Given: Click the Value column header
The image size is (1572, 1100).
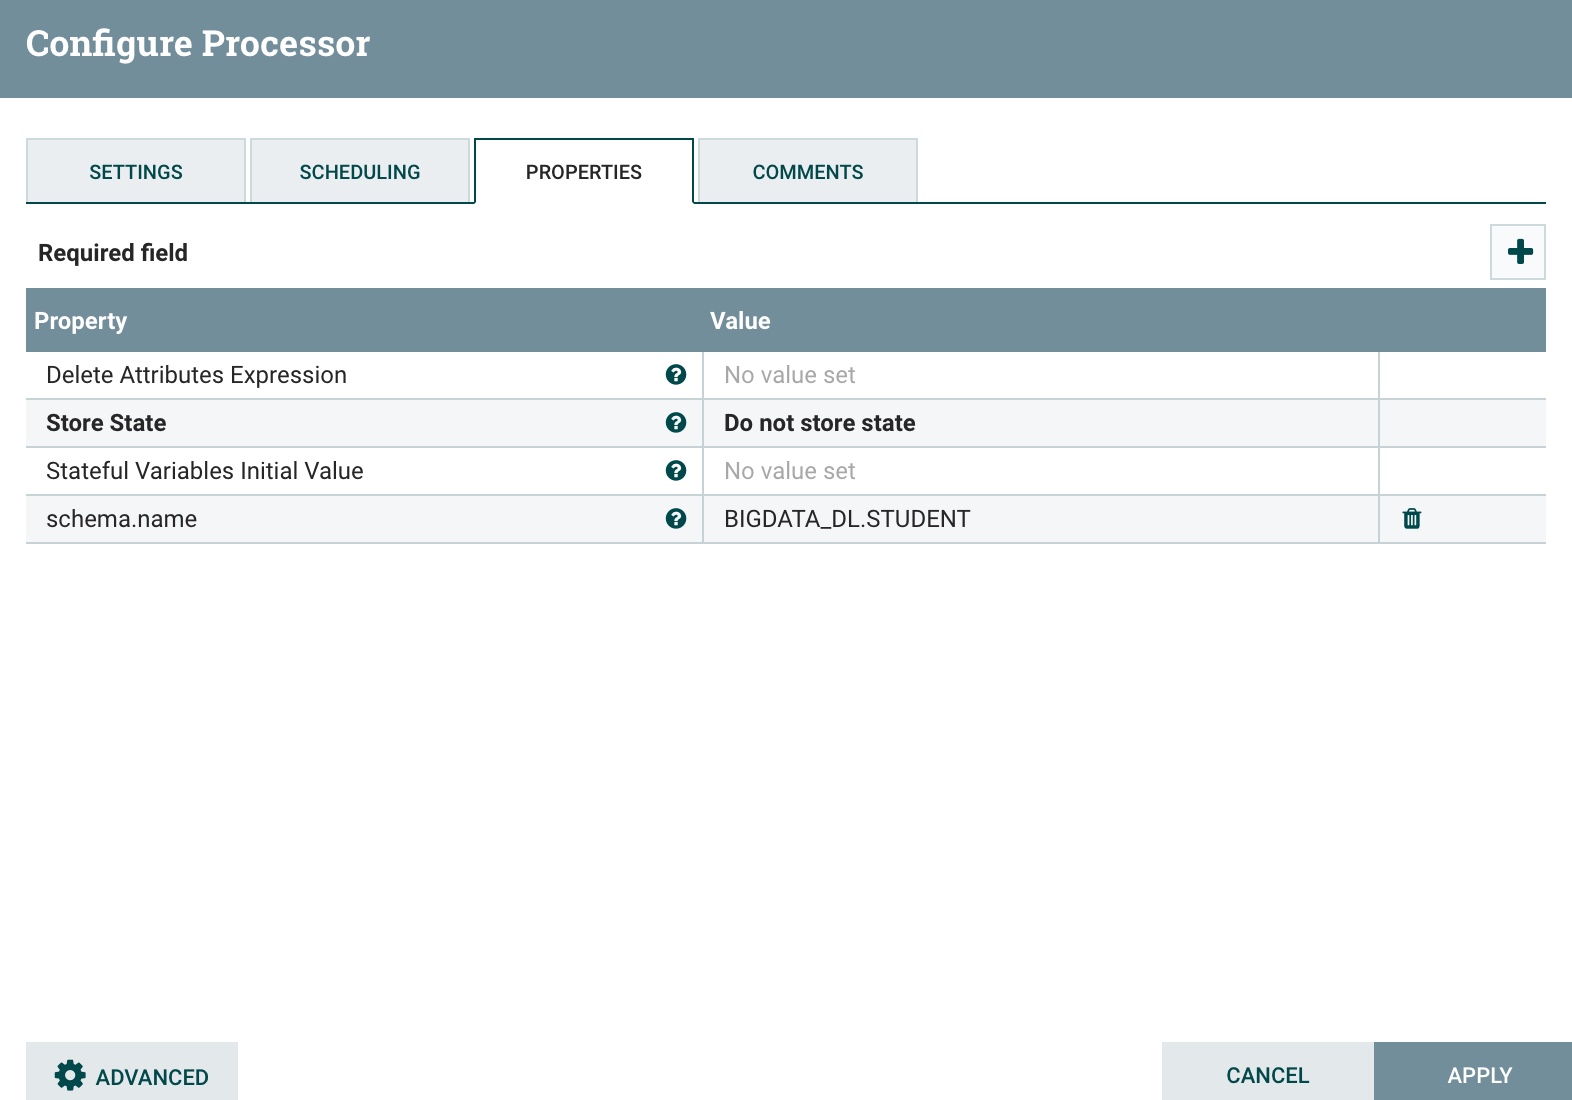Looking at the screenshot, I should pyautogui.click(x=740, y=321).
